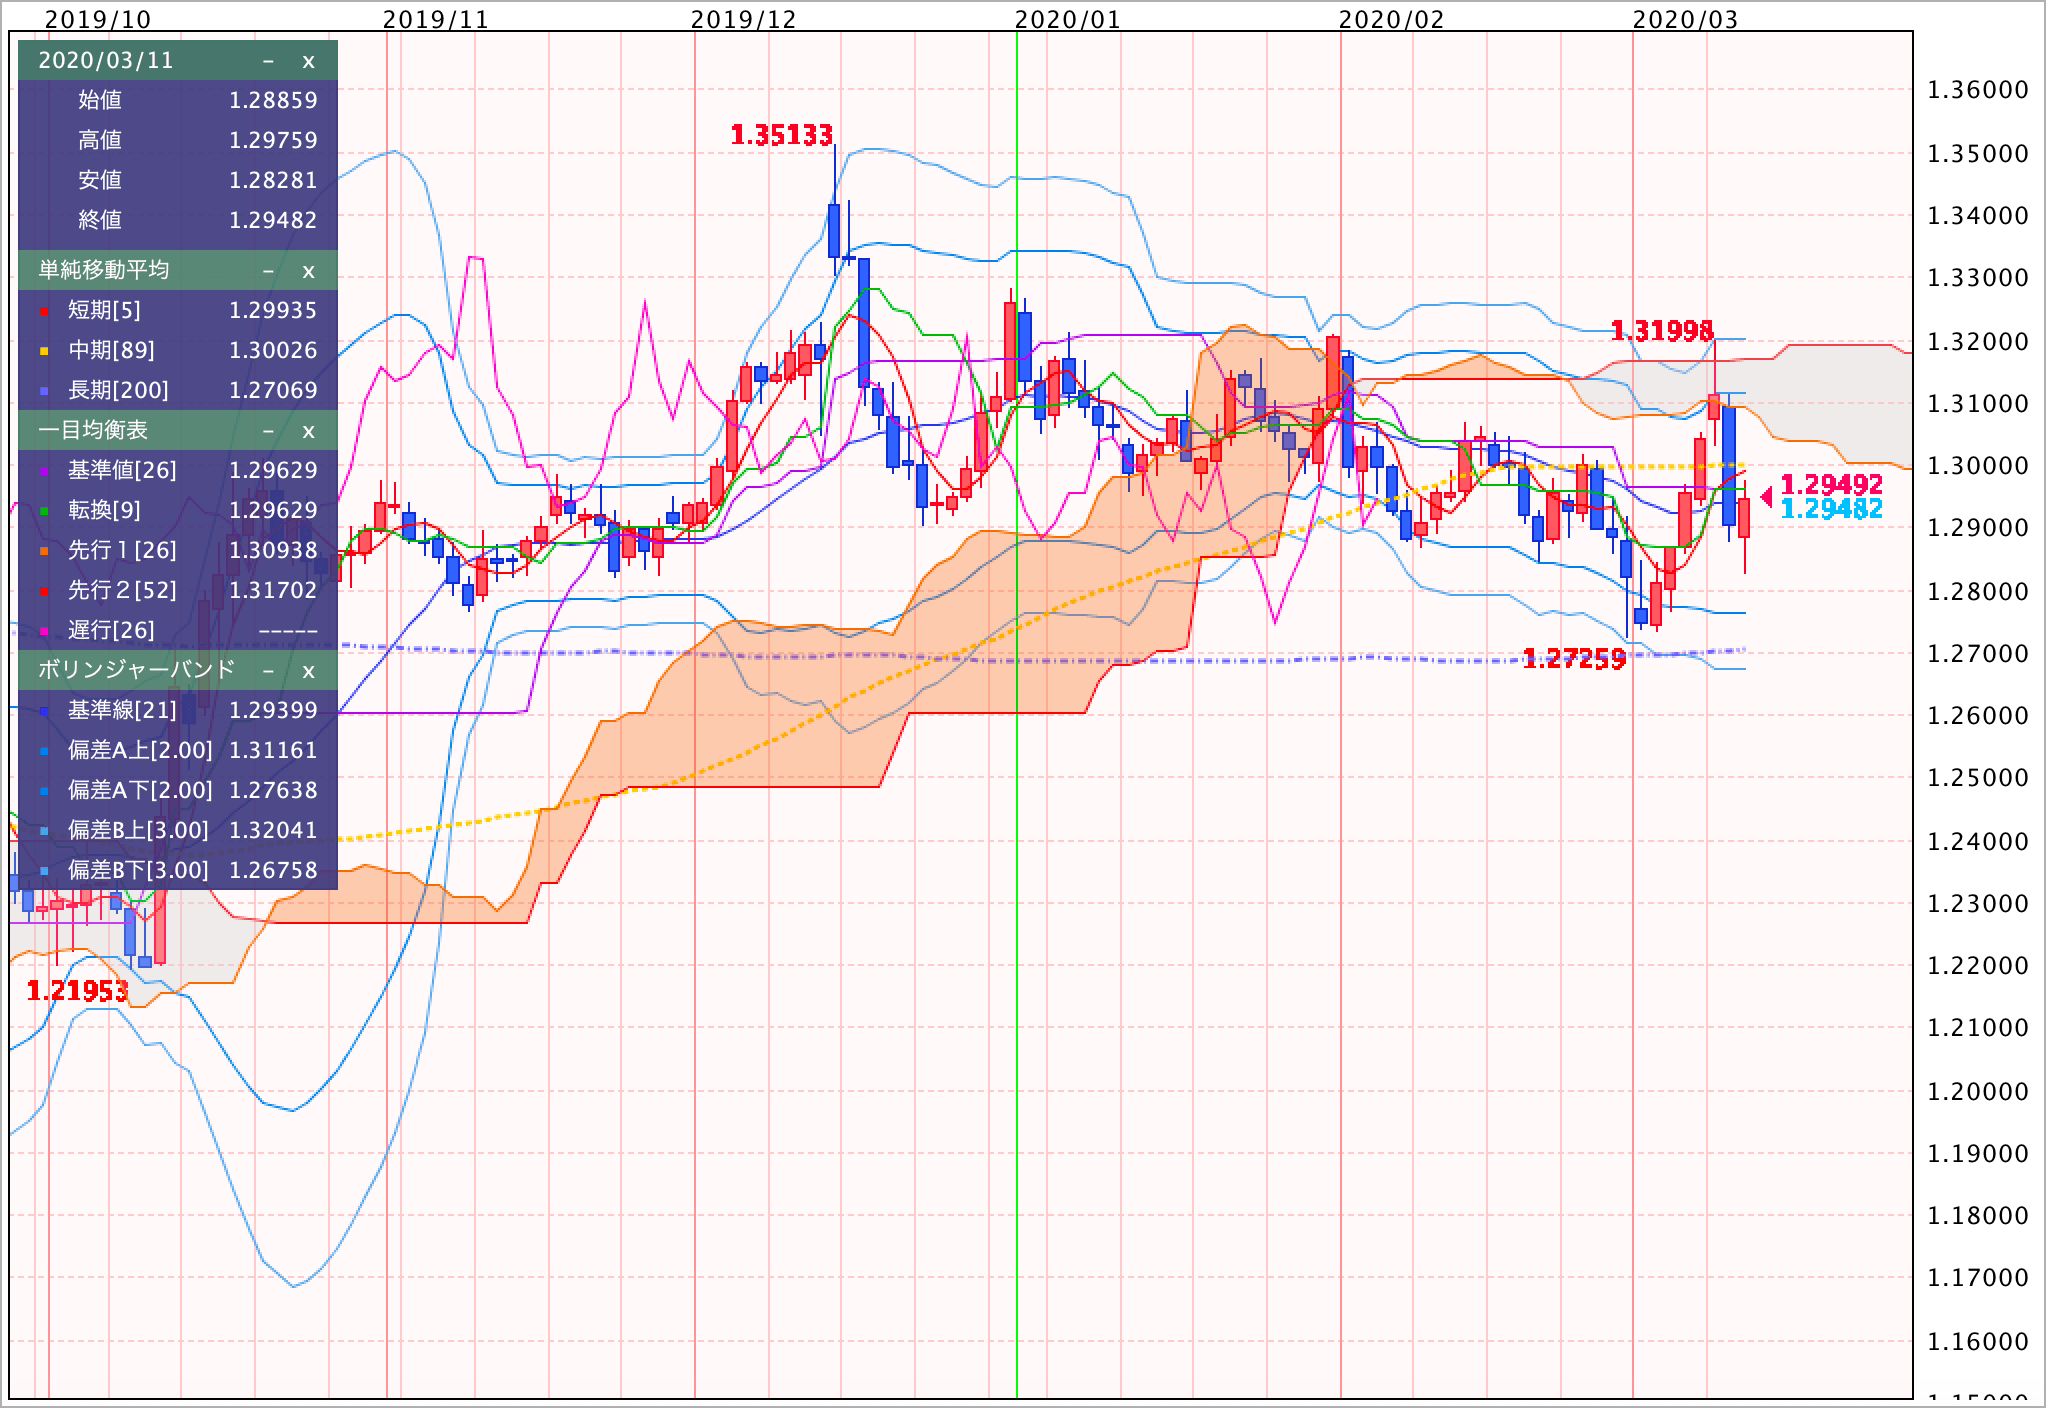Screen dimensions: 2046x1408
Task: Select the 始値 value 1.28859
Action: (273, 100)
